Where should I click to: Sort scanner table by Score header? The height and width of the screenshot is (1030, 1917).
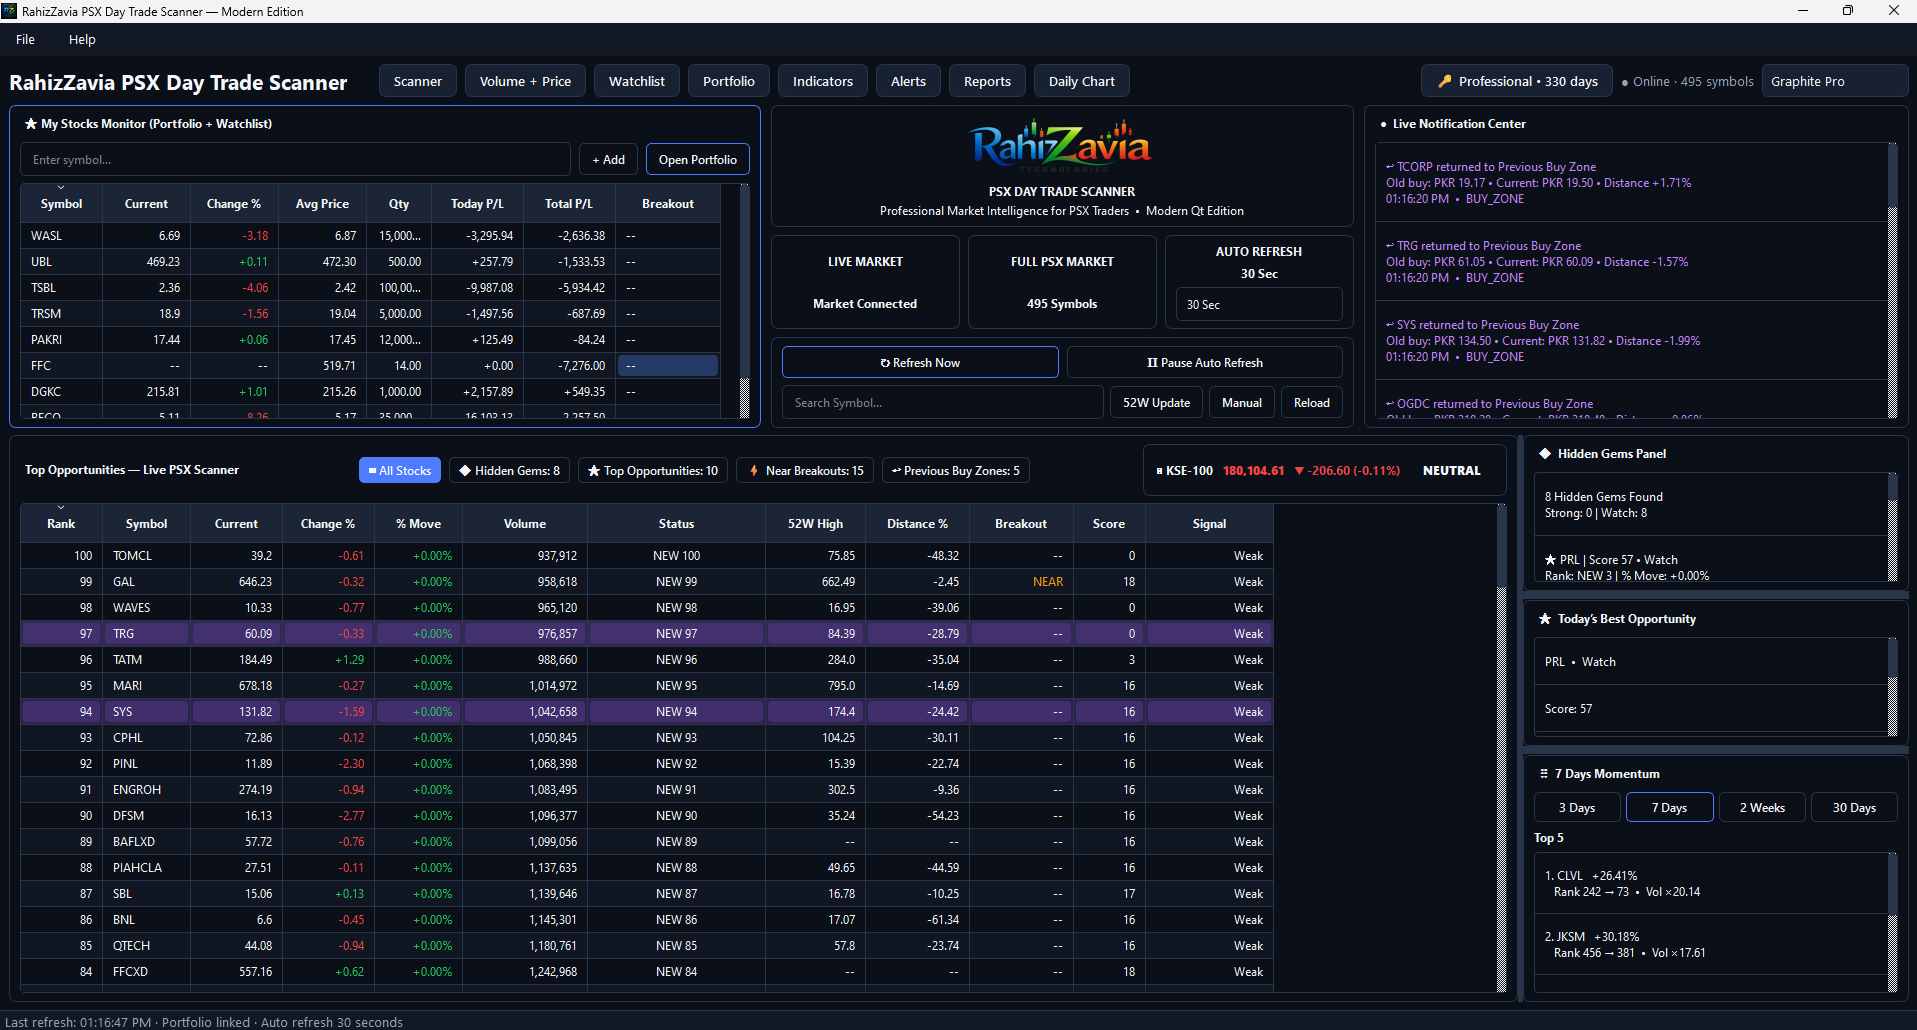1109,524
